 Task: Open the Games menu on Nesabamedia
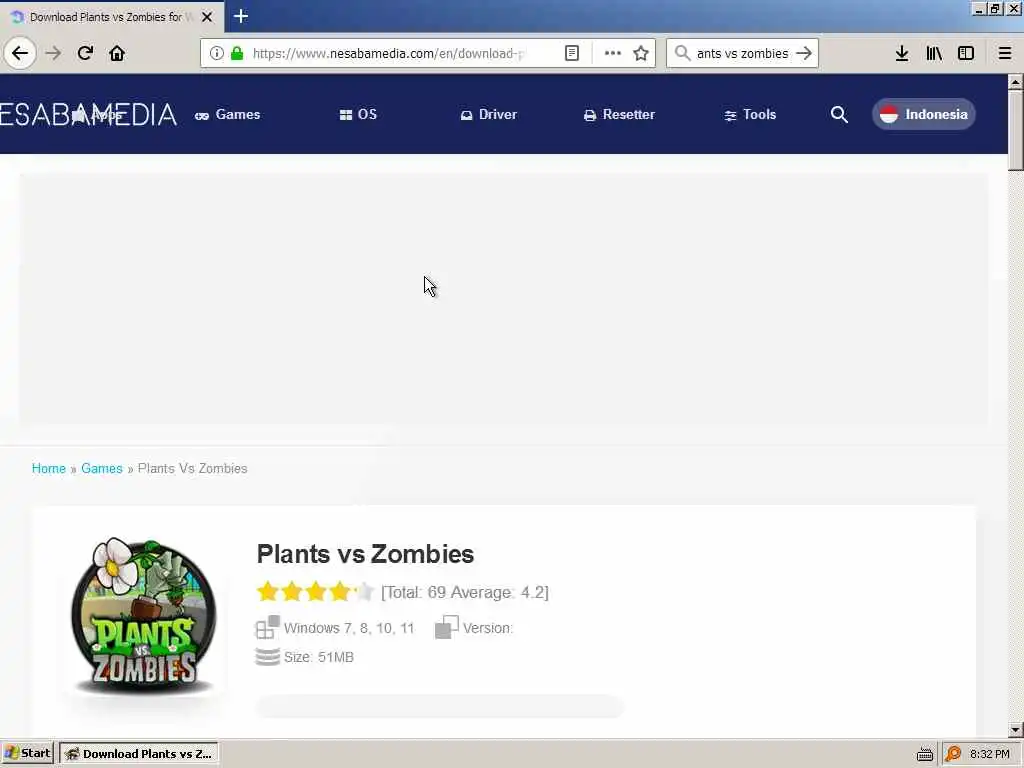[227, 114]
